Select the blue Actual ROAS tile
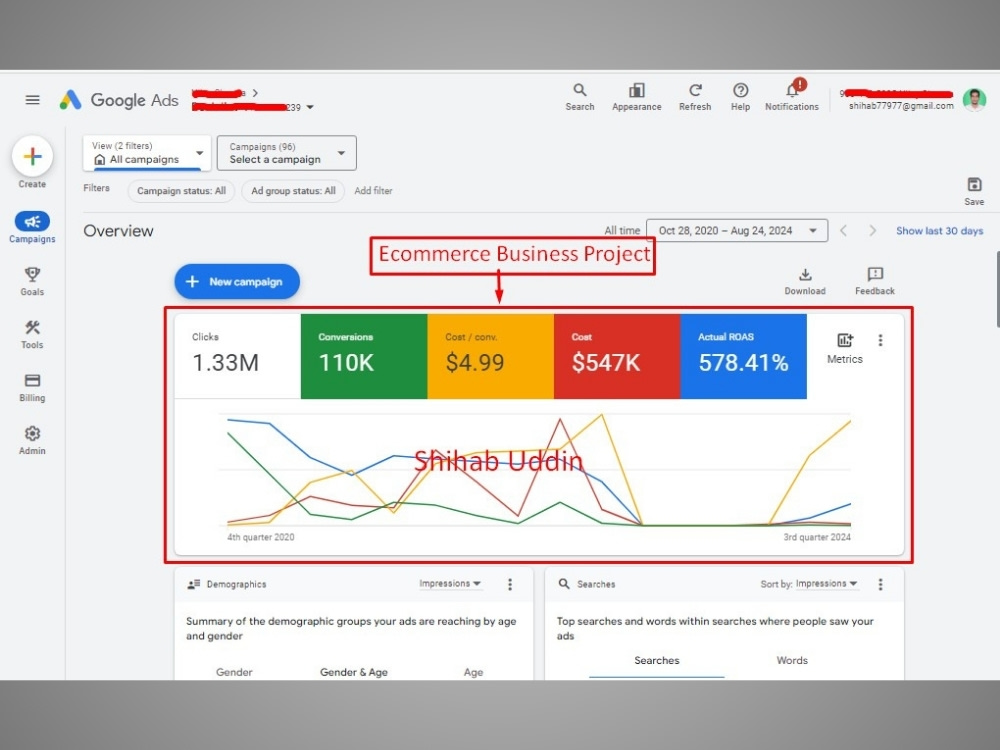The image size is (1000, 750). (743, 356)
